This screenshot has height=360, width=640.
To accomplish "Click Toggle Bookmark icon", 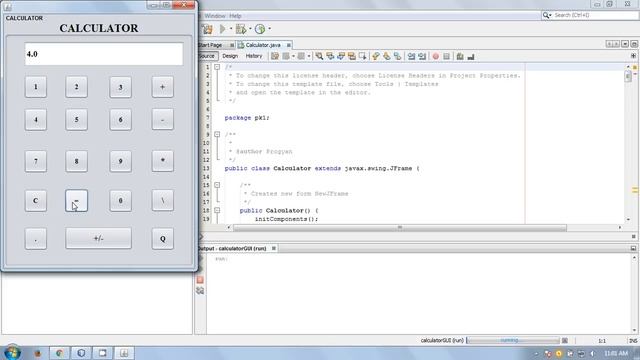I will (397, 56).
